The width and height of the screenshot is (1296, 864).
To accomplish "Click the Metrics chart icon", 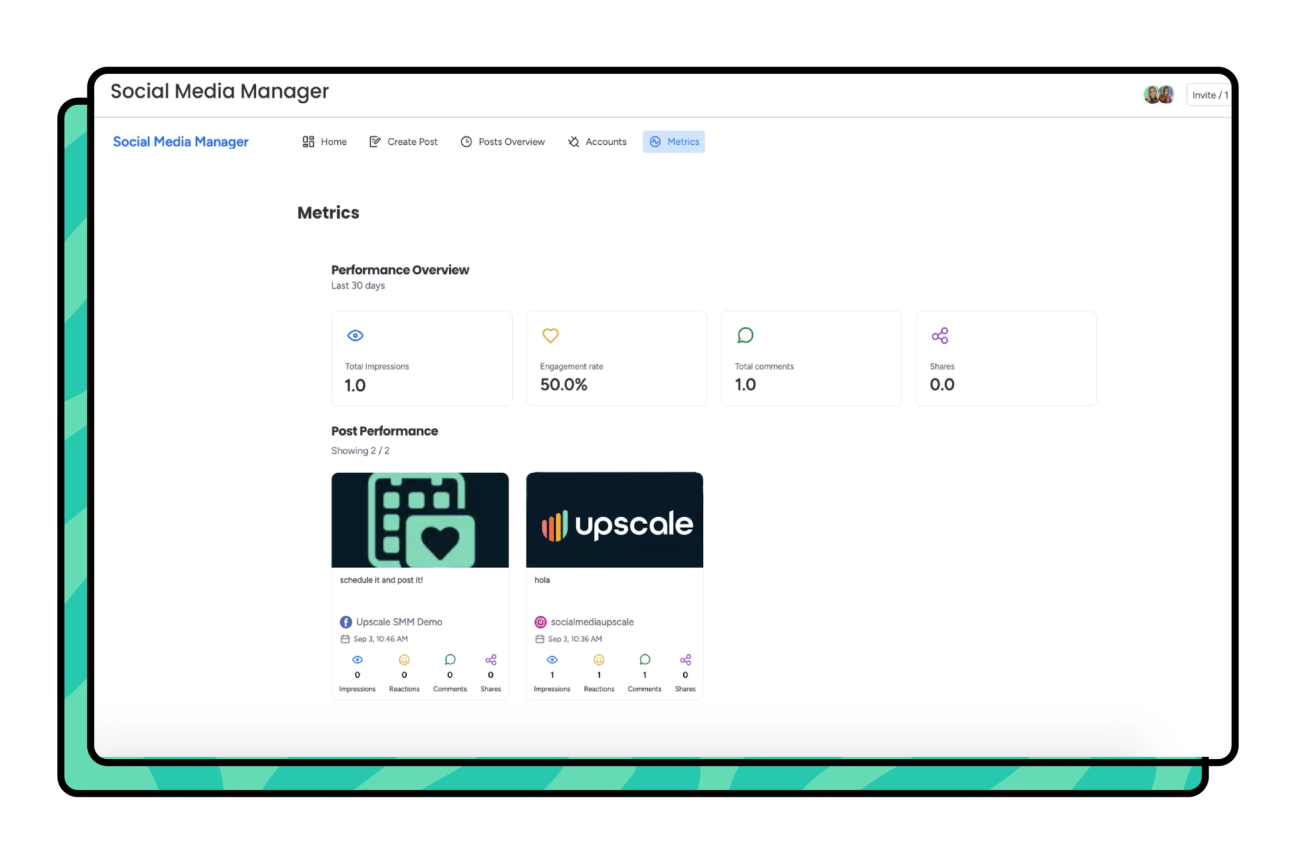I will click(655, 142).
